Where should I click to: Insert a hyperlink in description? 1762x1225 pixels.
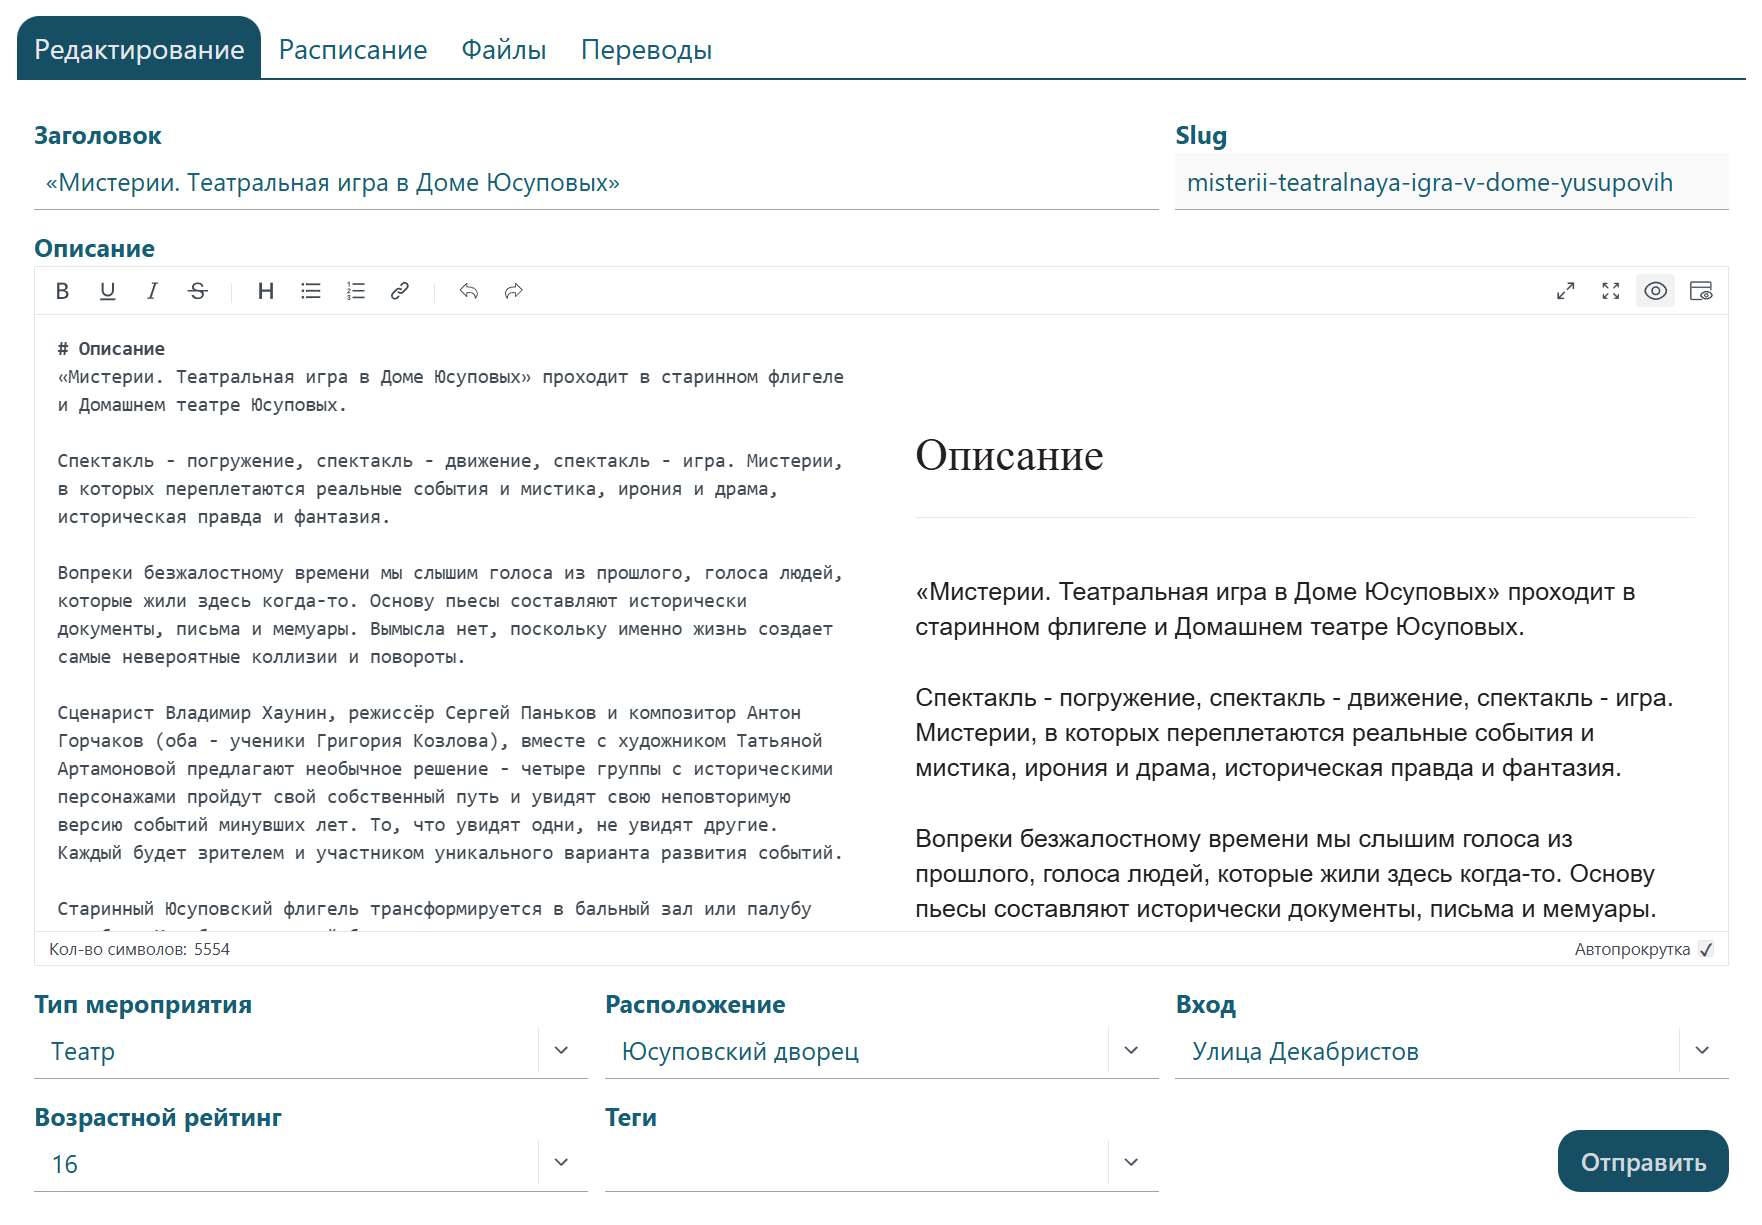(400, 291)
